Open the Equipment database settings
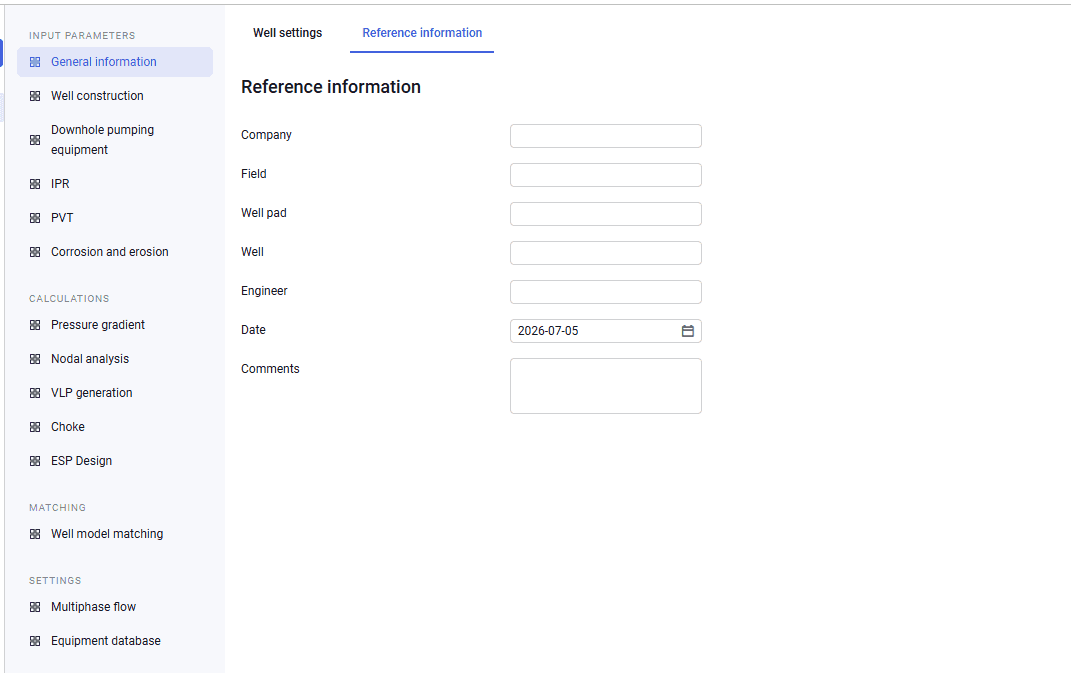Viewport: 1071px width, 673px height. pos(115,642)
